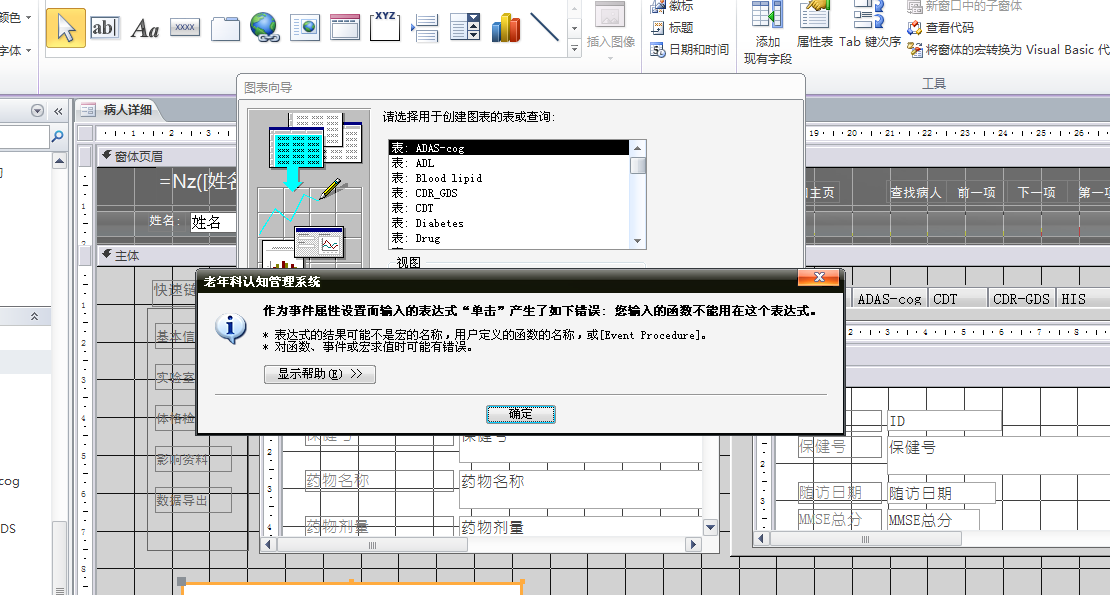Open the 属性表 property sheet
Image resolution: width=1110 pixels, height=595 pixels.
815,25
